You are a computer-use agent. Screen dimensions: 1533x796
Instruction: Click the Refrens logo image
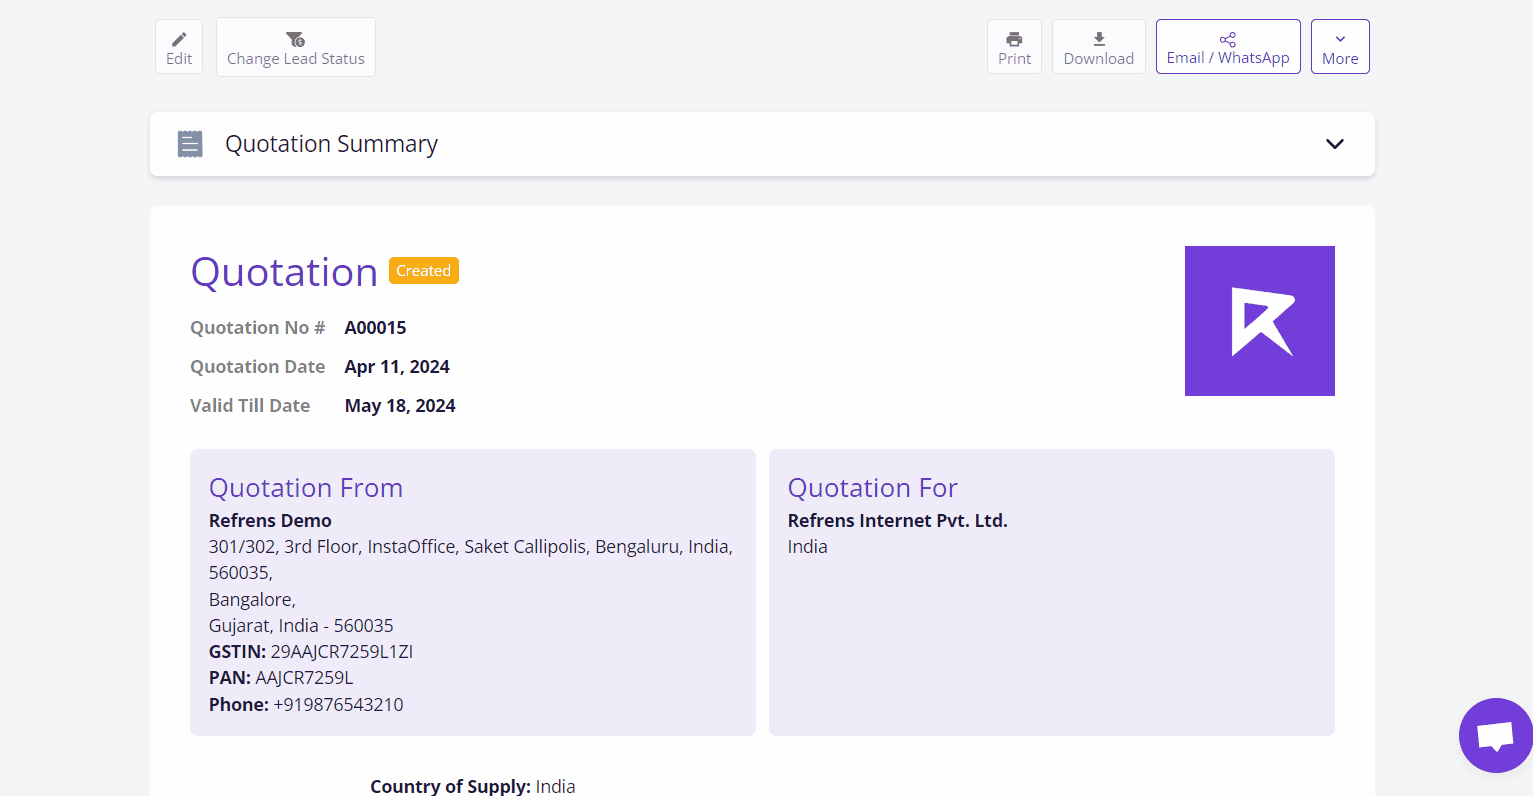pyautogui.click(x=1260, y=321)
